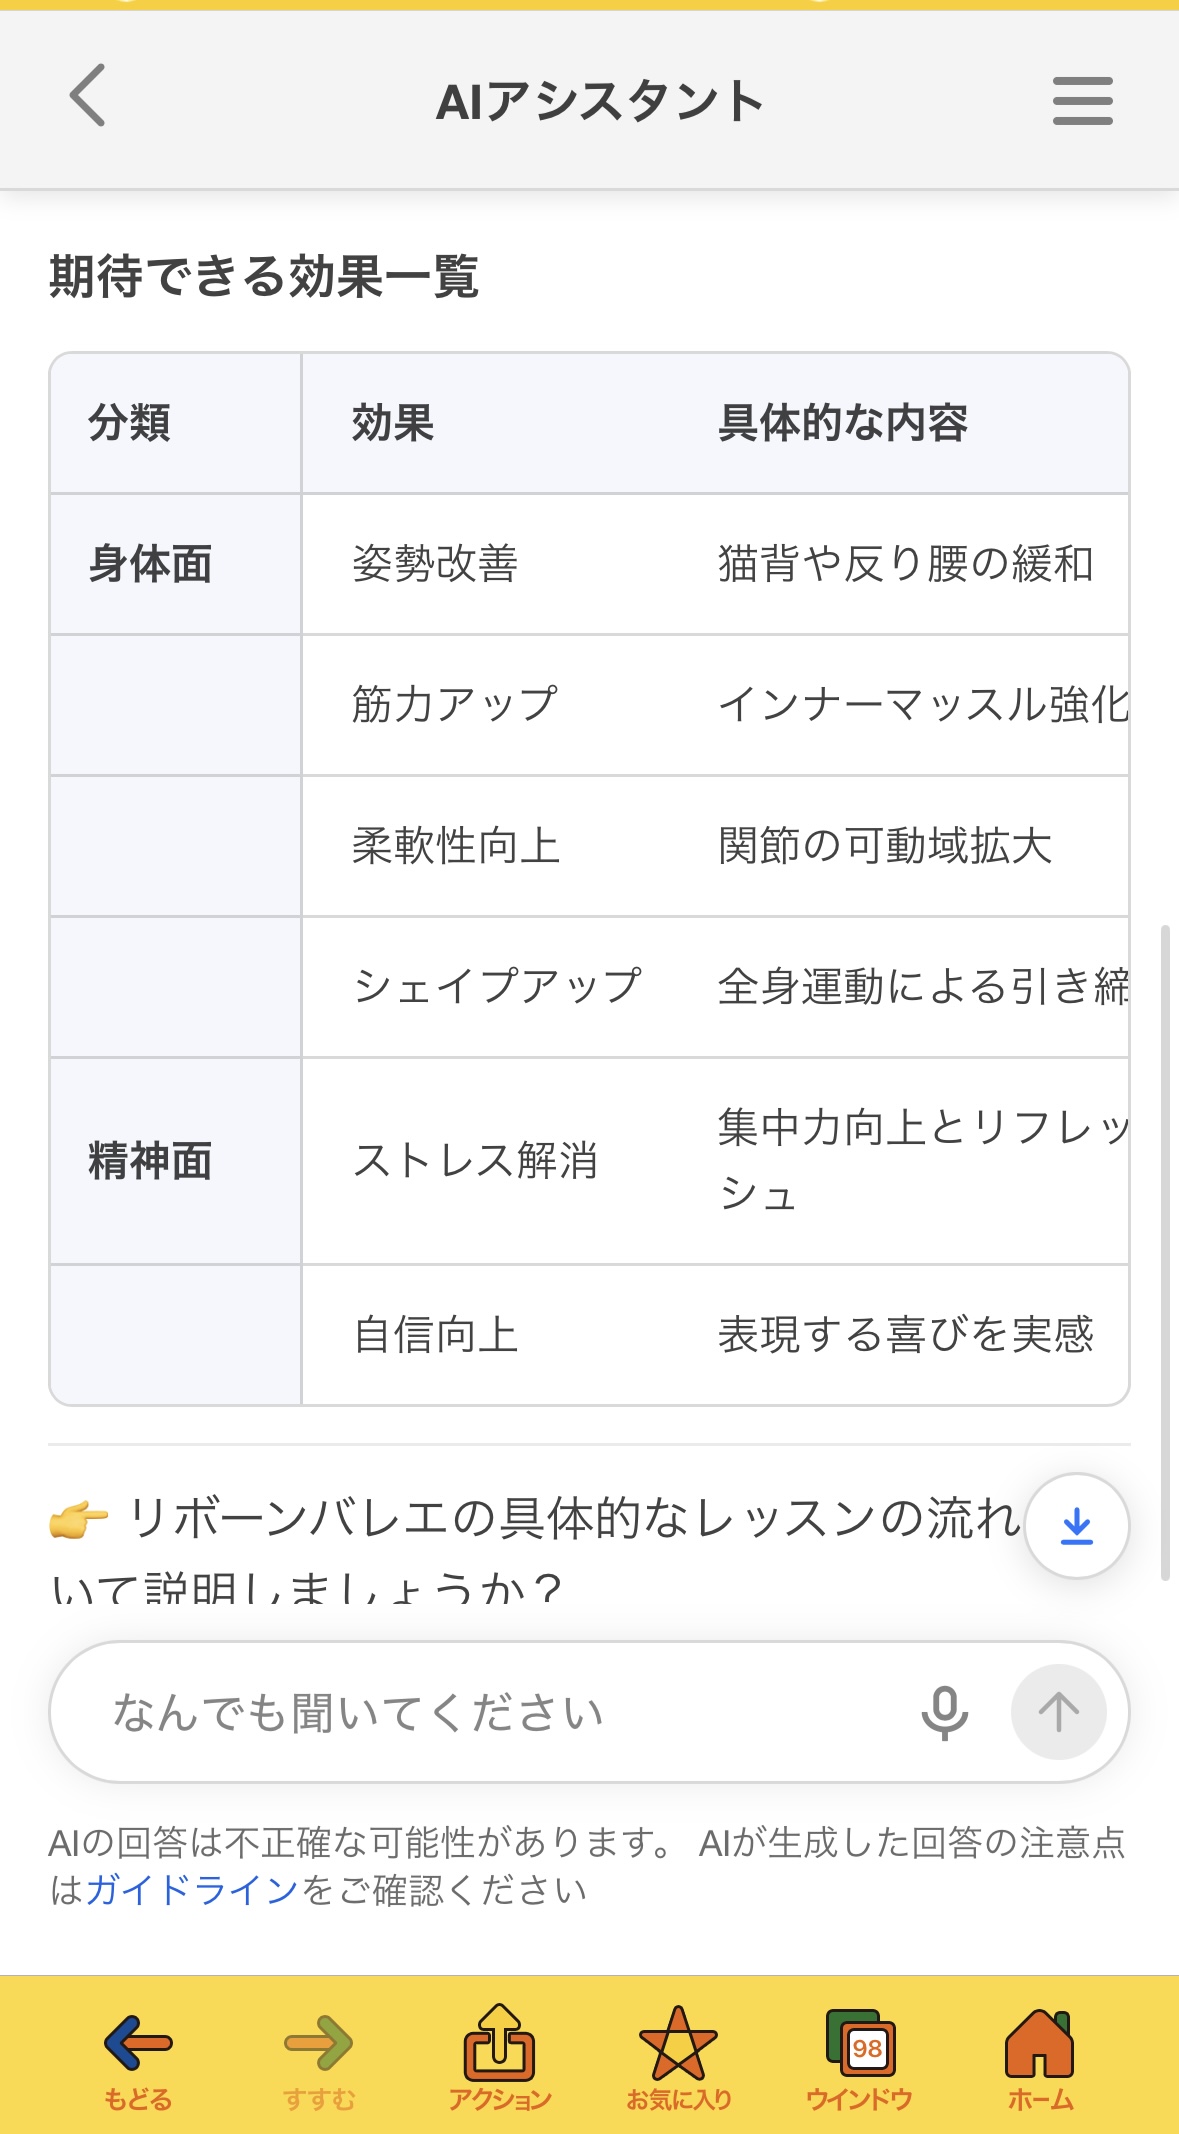Focus the なんでも聞いてください input field
1179x2134 pixels.
[480, 1712]
